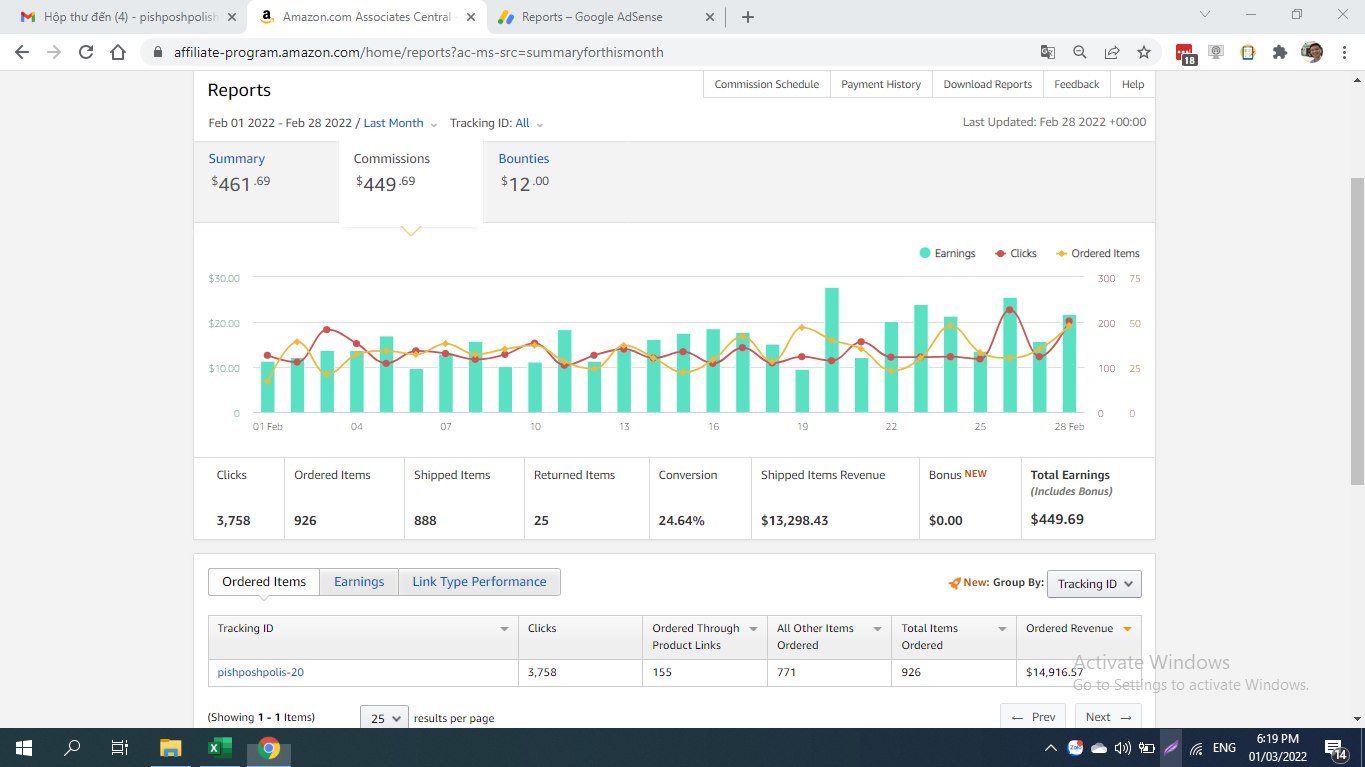1365x767 pixels.
Task: Go to the Prev results page
Action: pyautogui.click(x=1033, y=717)
